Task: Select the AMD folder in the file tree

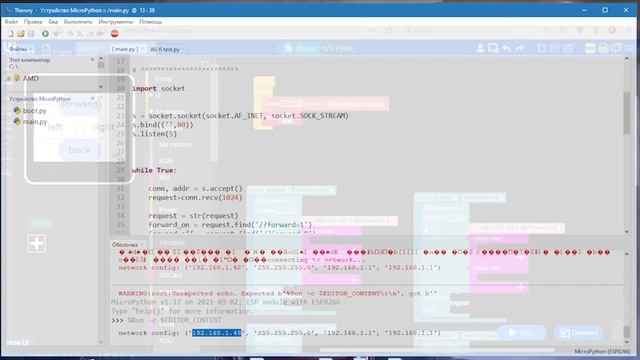Action: [x=31, y=78]
